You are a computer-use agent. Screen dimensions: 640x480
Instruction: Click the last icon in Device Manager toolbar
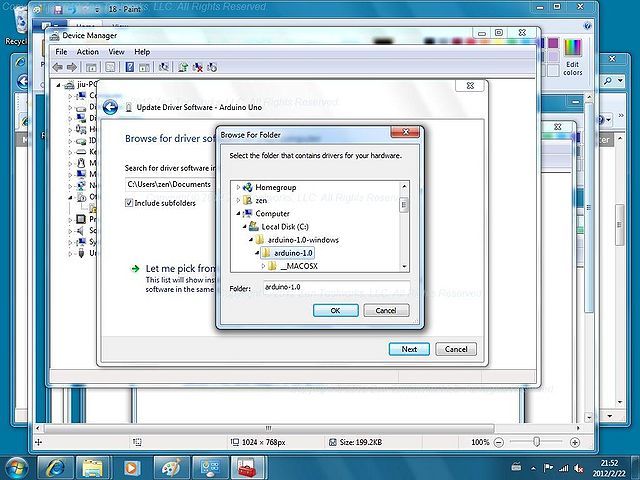point(212,67)
